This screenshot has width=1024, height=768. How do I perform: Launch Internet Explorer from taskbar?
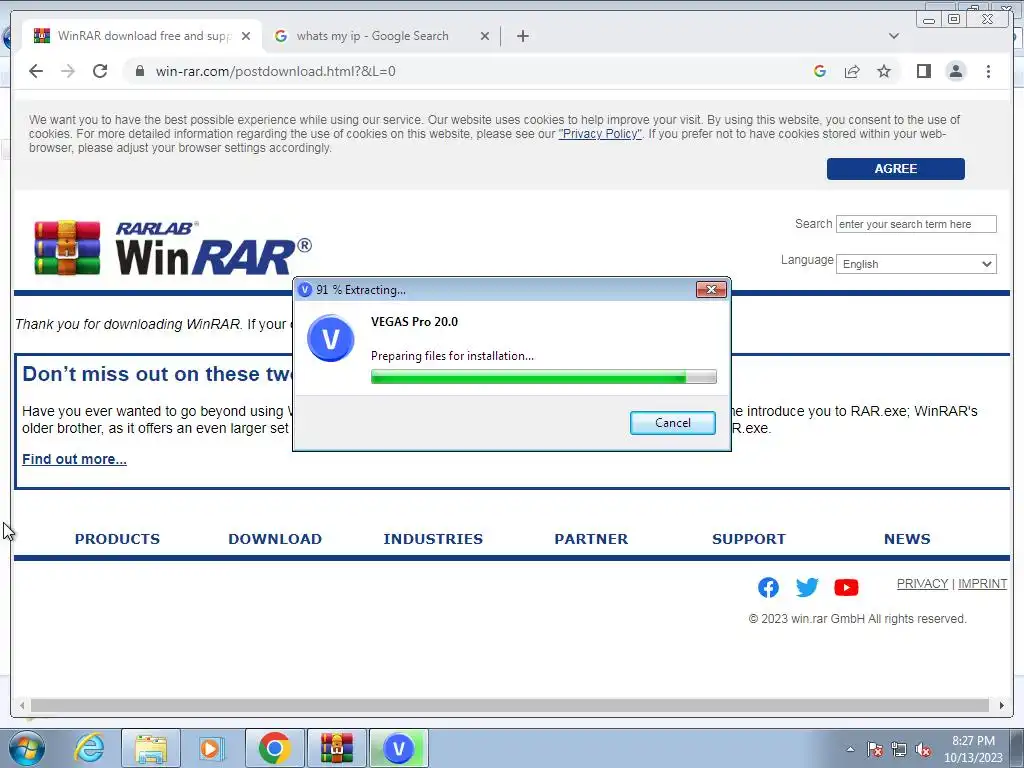pyautogui.click(x=89, y=748)
